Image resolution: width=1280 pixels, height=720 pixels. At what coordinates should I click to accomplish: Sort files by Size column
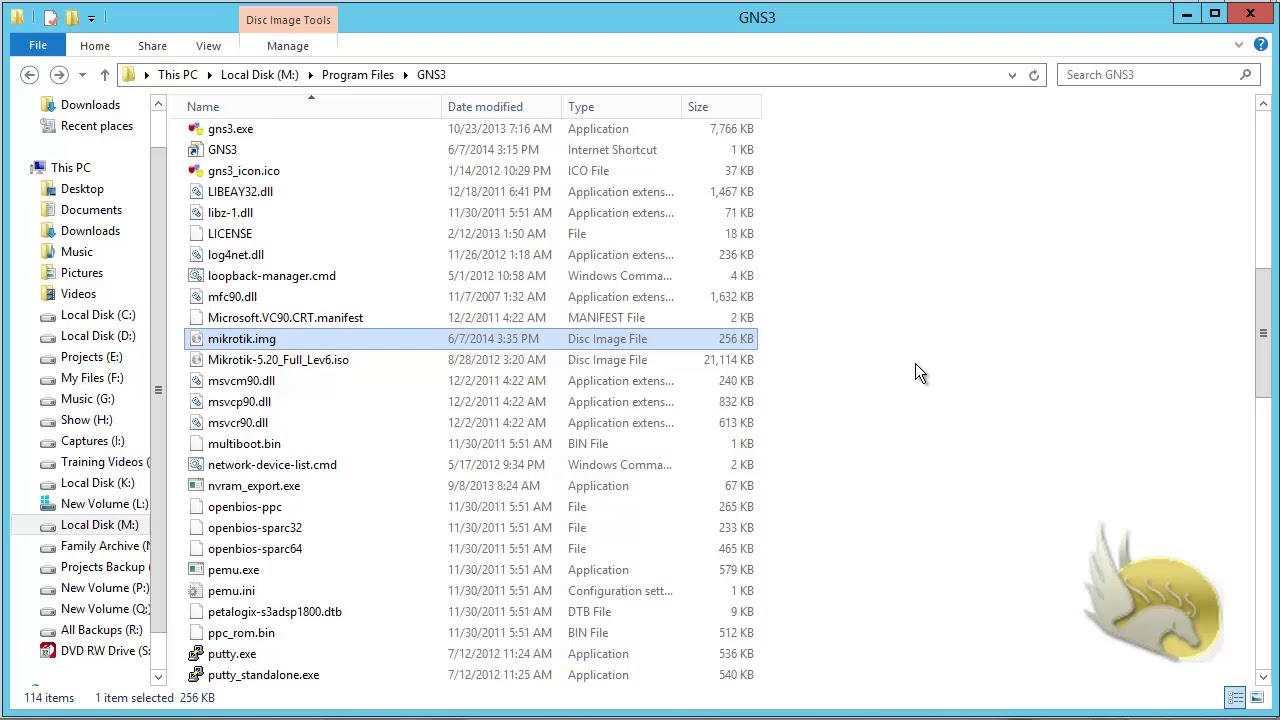(x=721, y=107)
